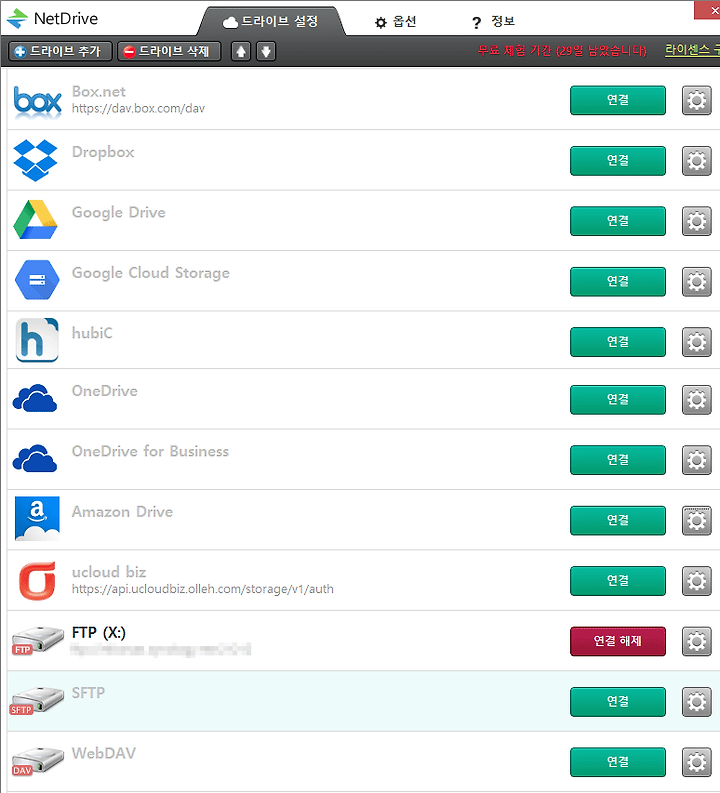
Task: Move selected drive down with arrow
Action: click(266, 51)
